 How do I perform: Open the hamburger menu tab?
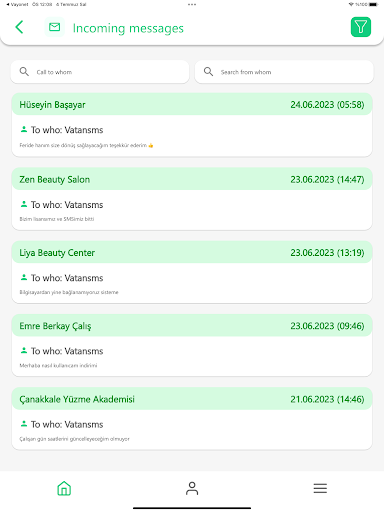(320, 488)
